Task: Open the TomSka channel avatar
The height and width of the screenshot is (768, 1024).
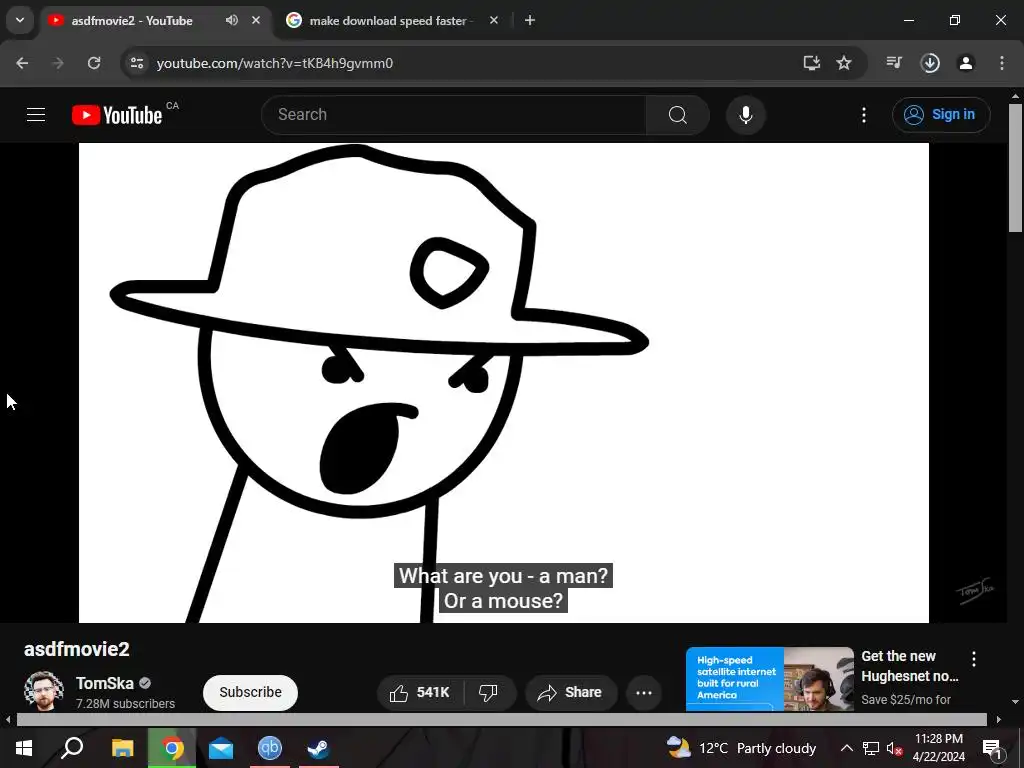Action: (x=44, y=691)
